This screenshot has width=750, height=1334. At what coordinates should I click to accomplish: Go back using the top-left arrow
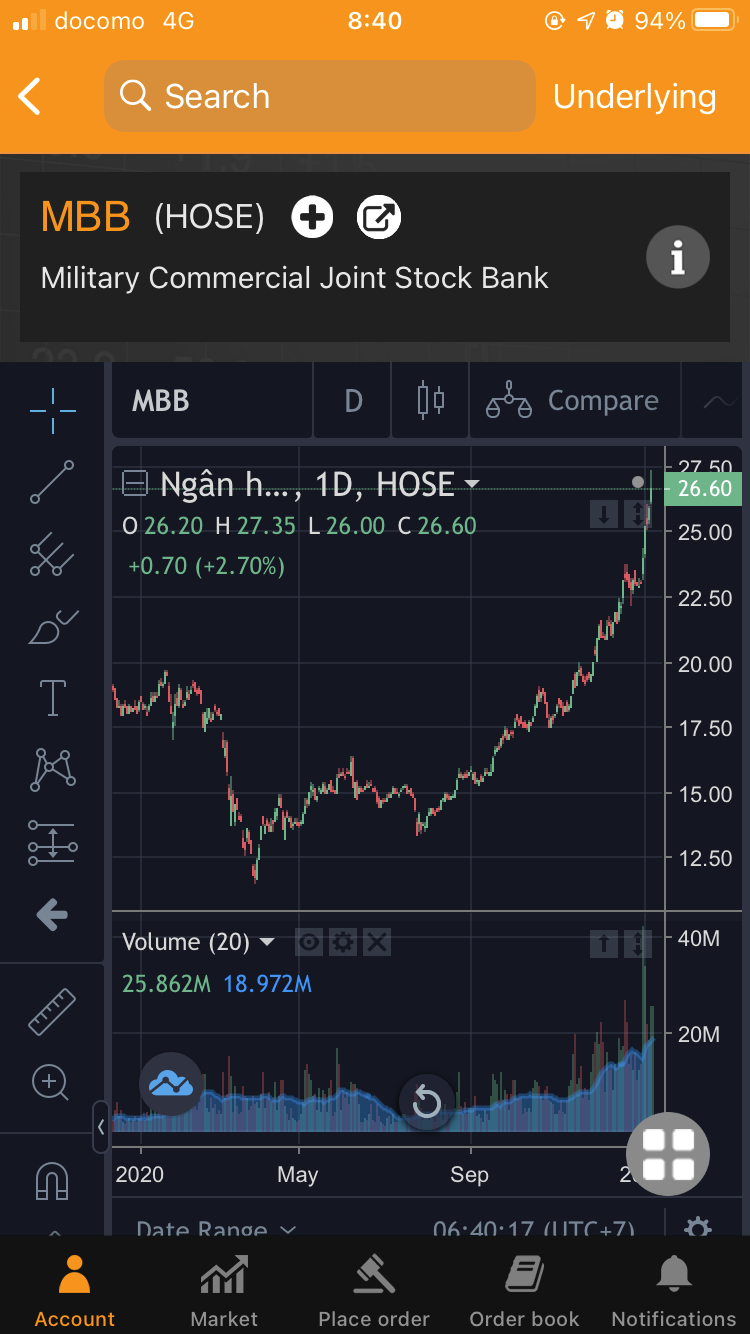coord(30,97)
